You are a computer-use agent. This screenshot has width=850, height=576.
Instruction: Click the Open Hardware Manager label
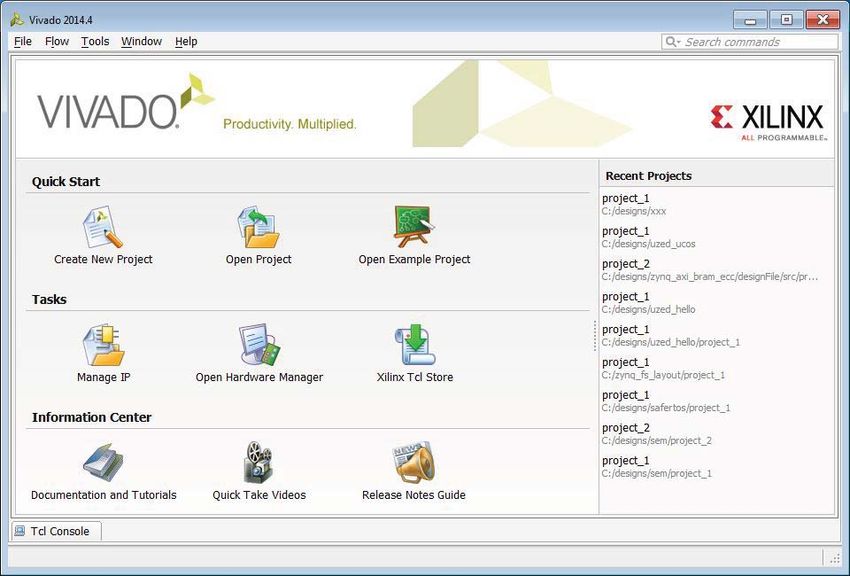(x=259, y=377)
